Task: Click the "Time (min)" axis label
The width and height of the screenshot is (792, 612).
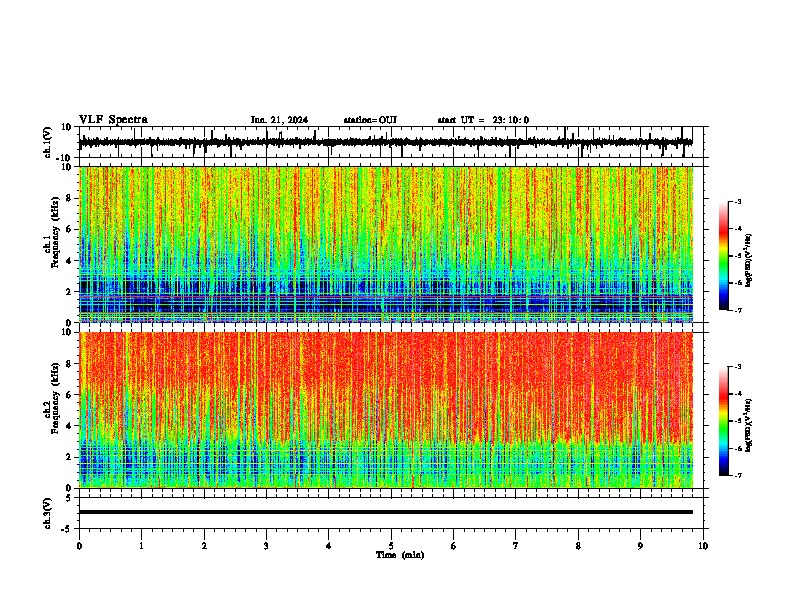Action: [400, 555]
